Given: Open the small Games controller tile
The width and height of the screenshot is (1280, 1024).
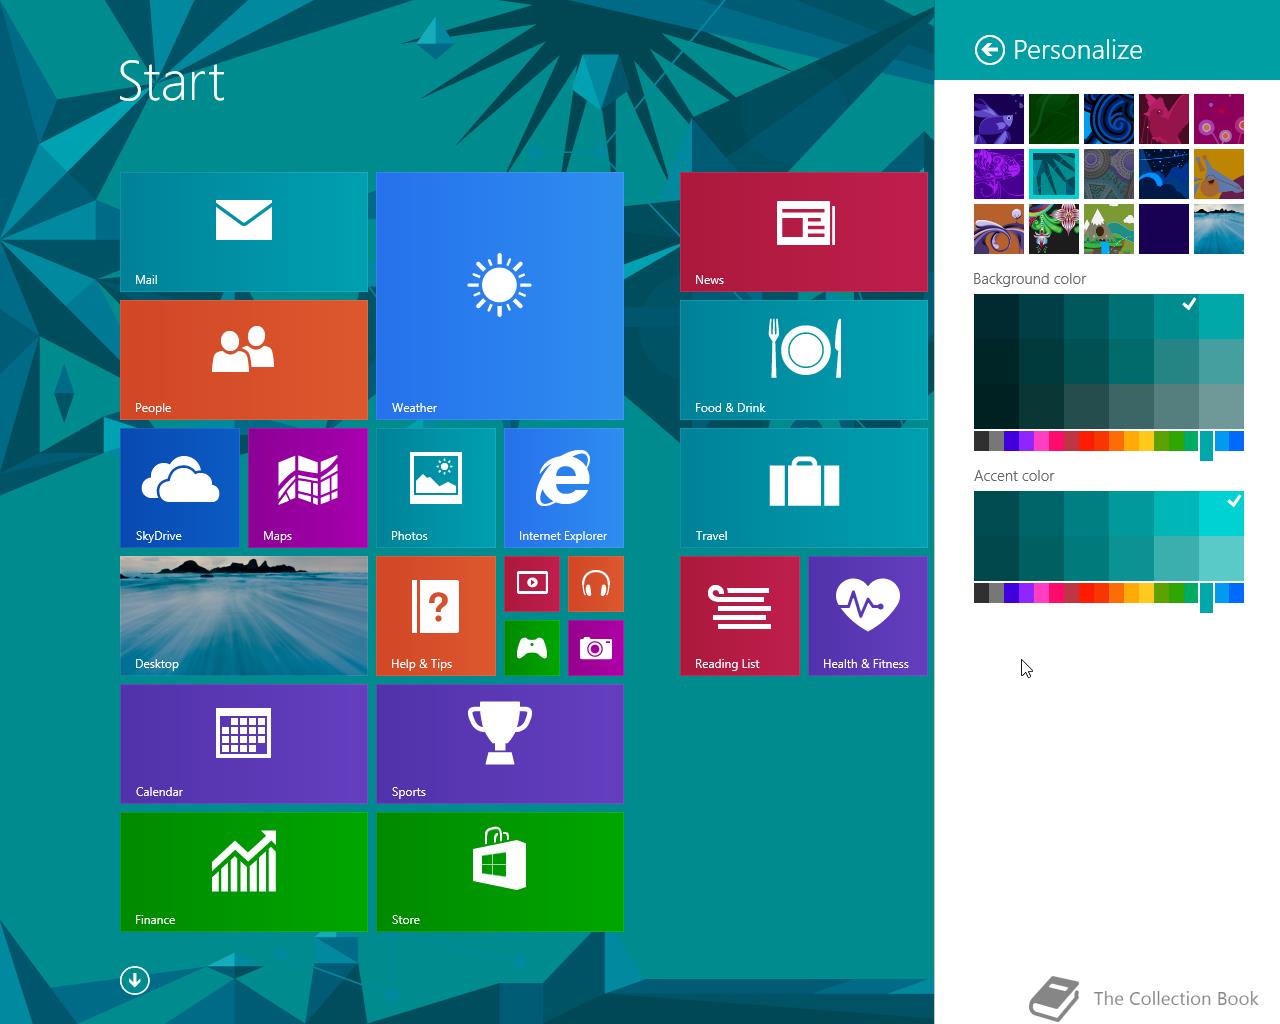Looking at the screenshot, I should [532, 648].
